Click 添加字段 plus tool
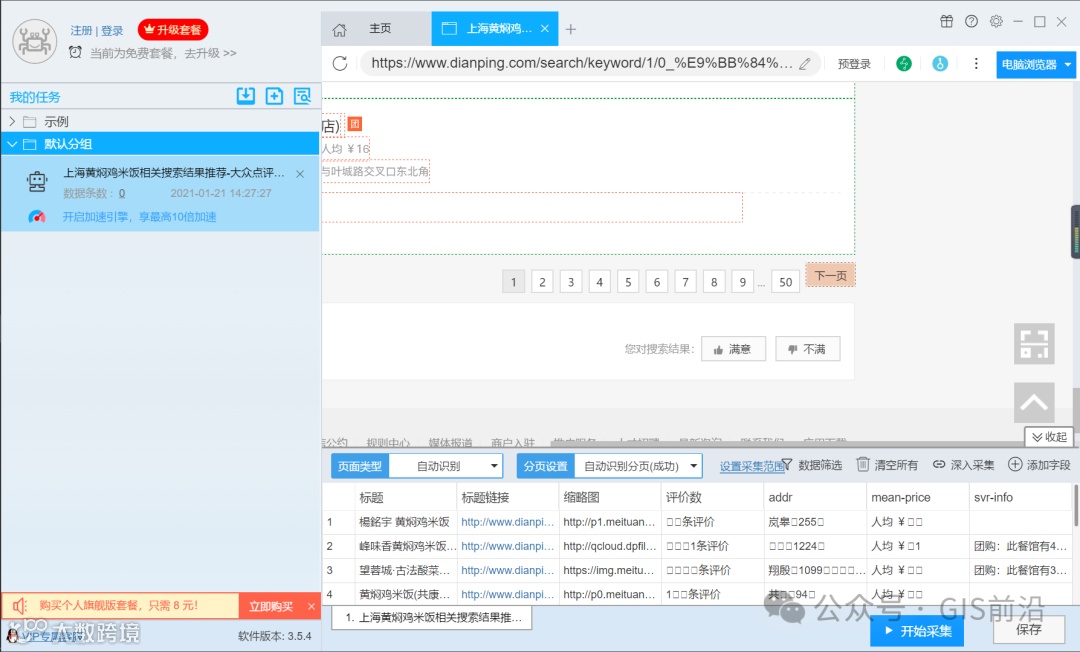The height and width of the screenshot is (652, 1080). click(1039, 465)
